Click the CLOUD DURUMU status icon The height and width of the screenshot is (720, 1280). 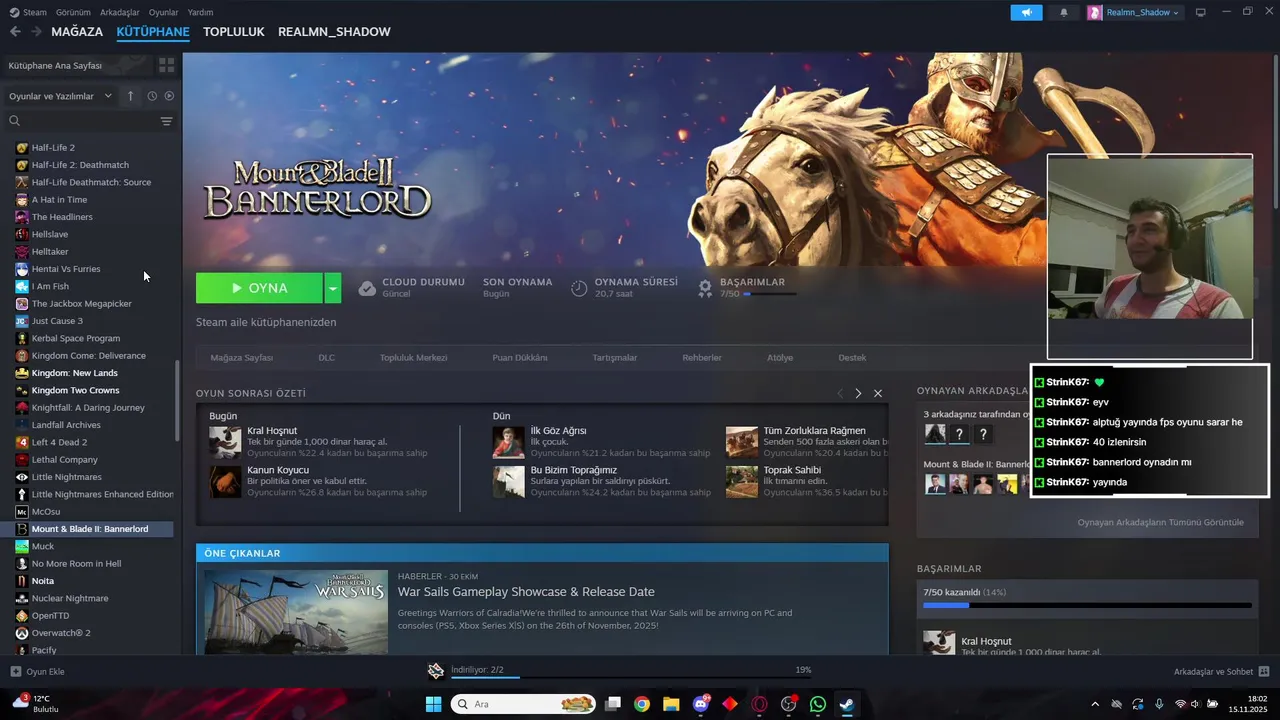click(367, 288)
